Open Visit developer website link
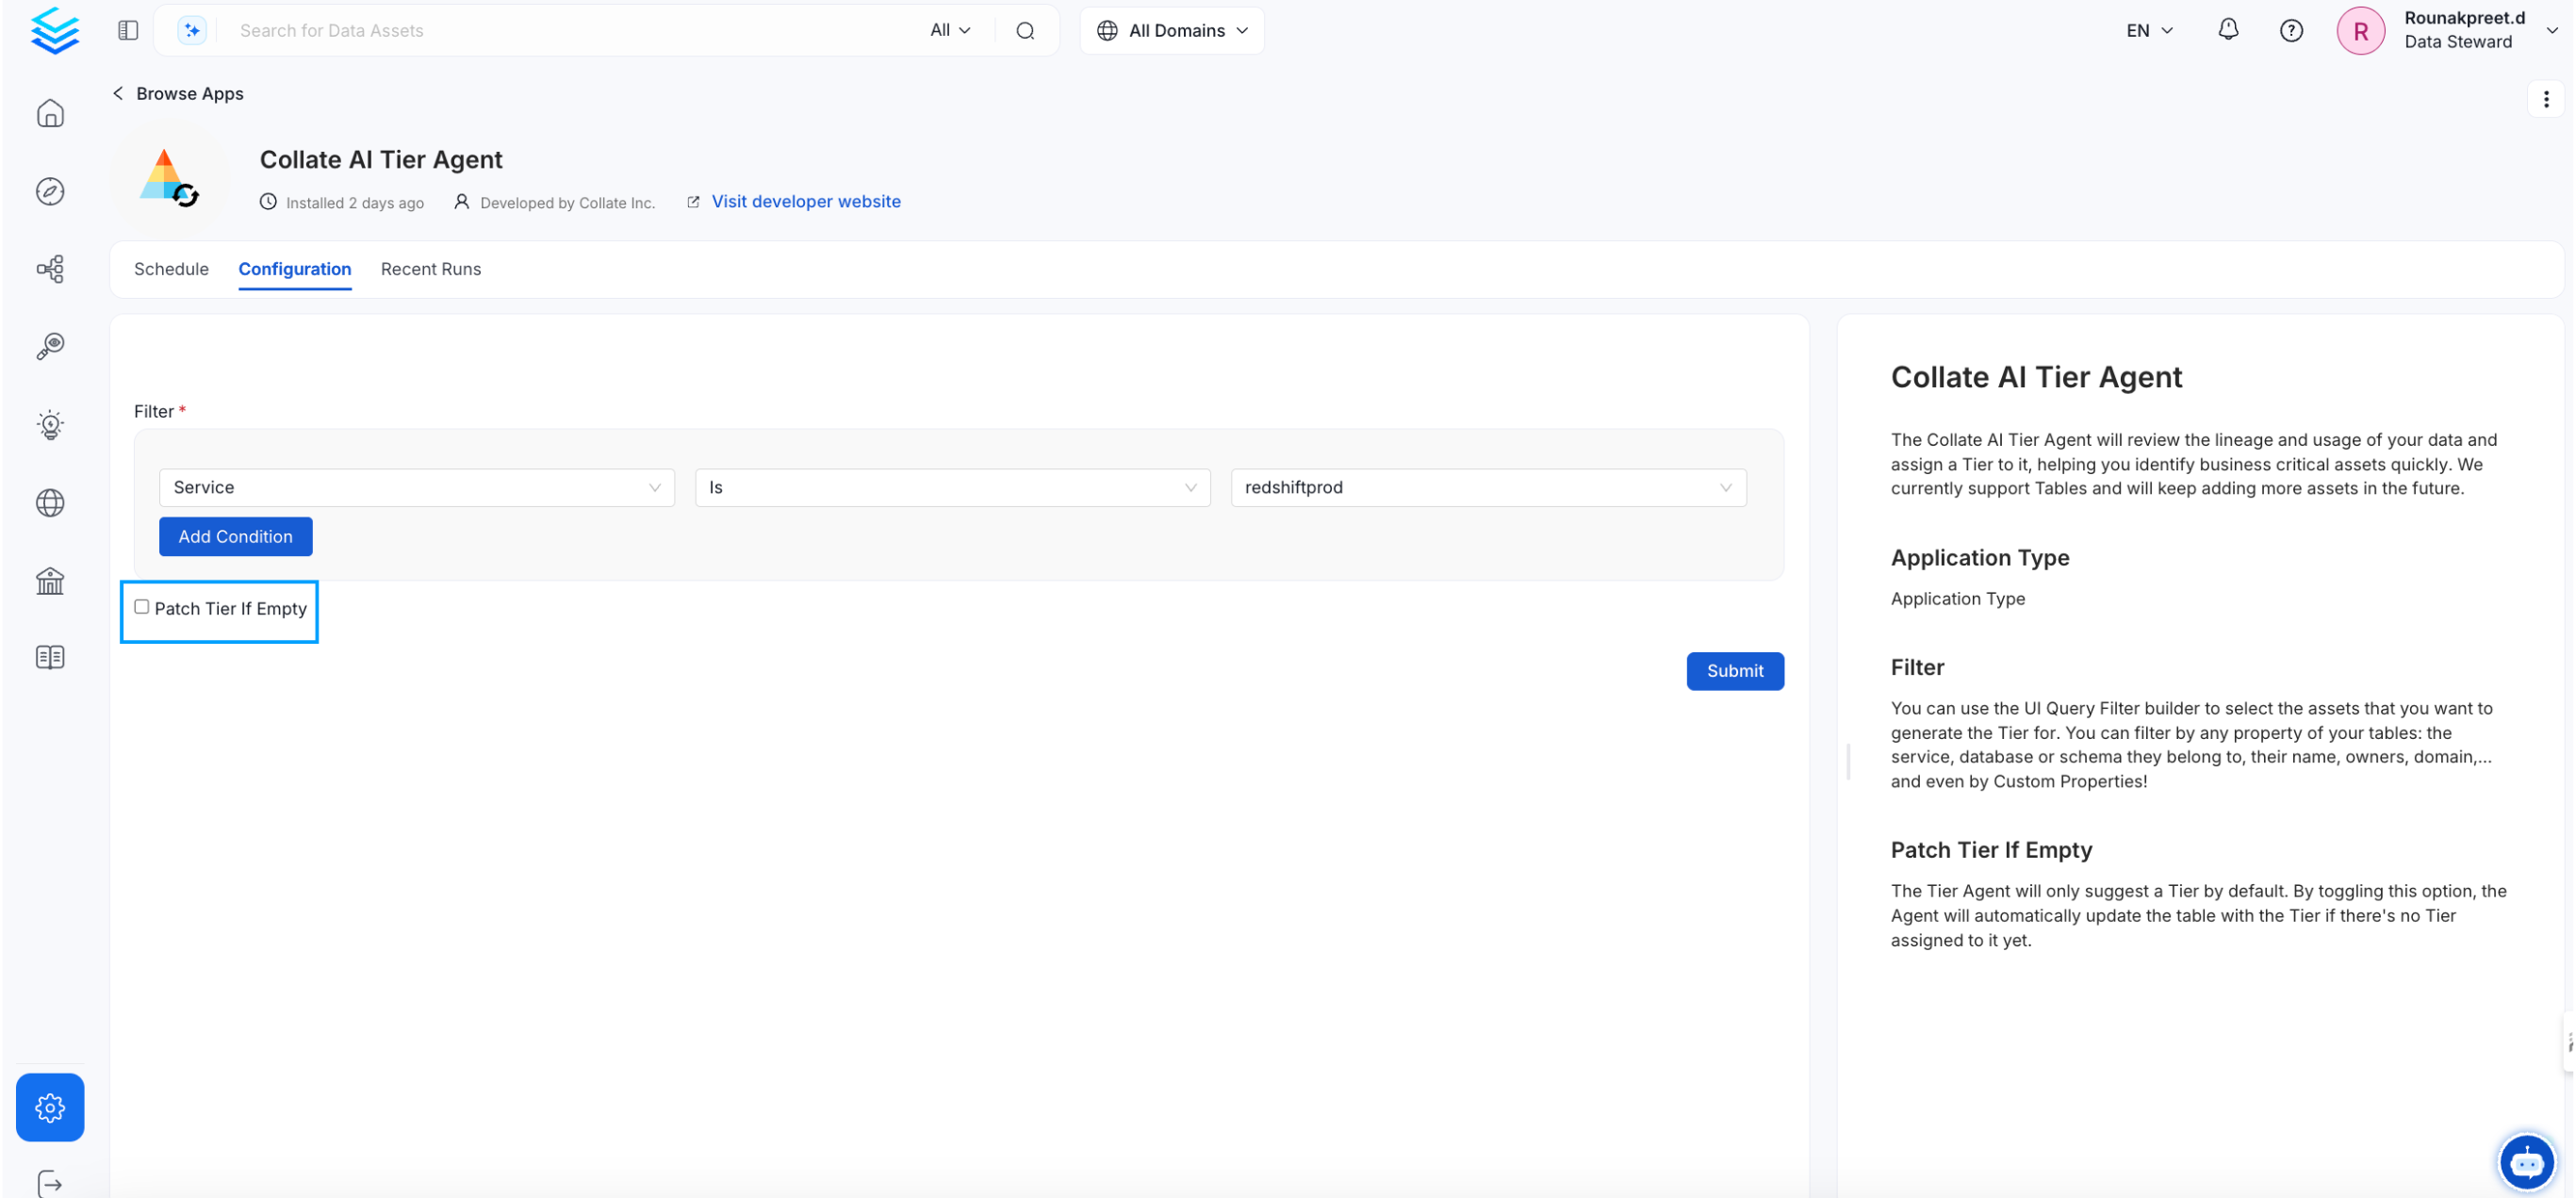This screenshot has width=2576, height=1198. [x=805, y=201]
